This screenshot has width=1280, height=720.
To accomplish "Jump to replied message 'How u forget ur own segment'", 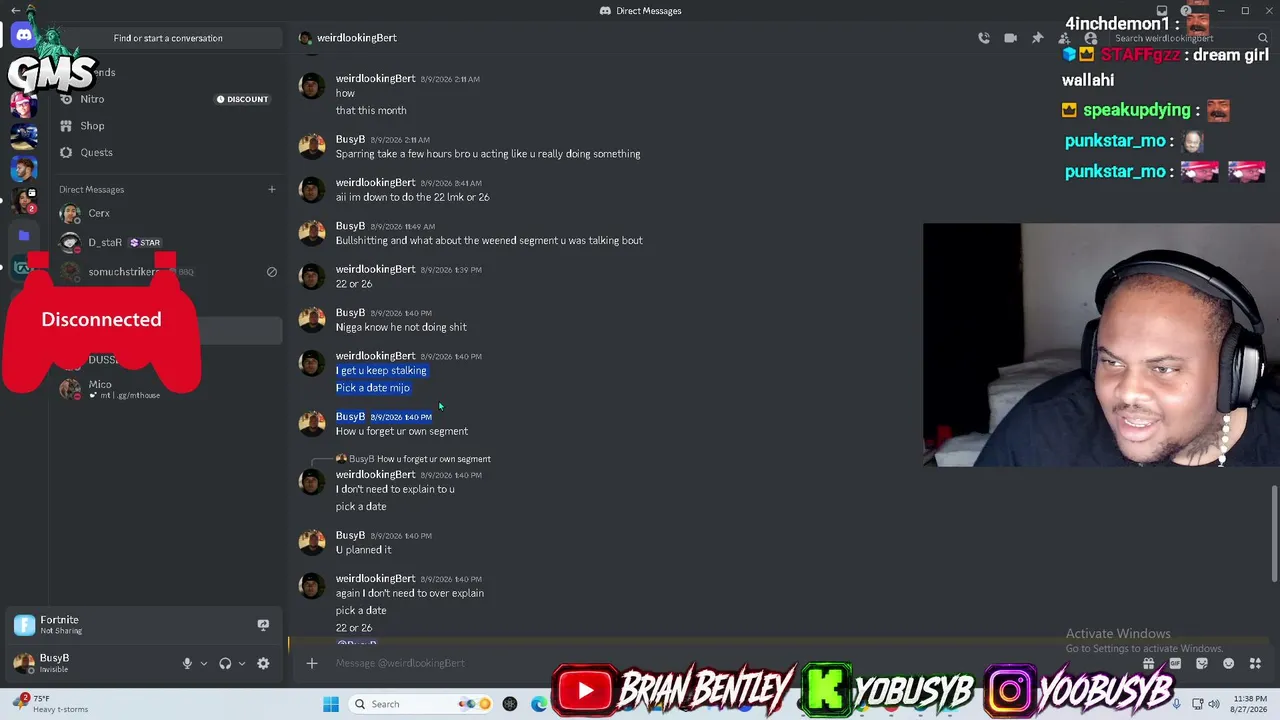I will [433, 459].
